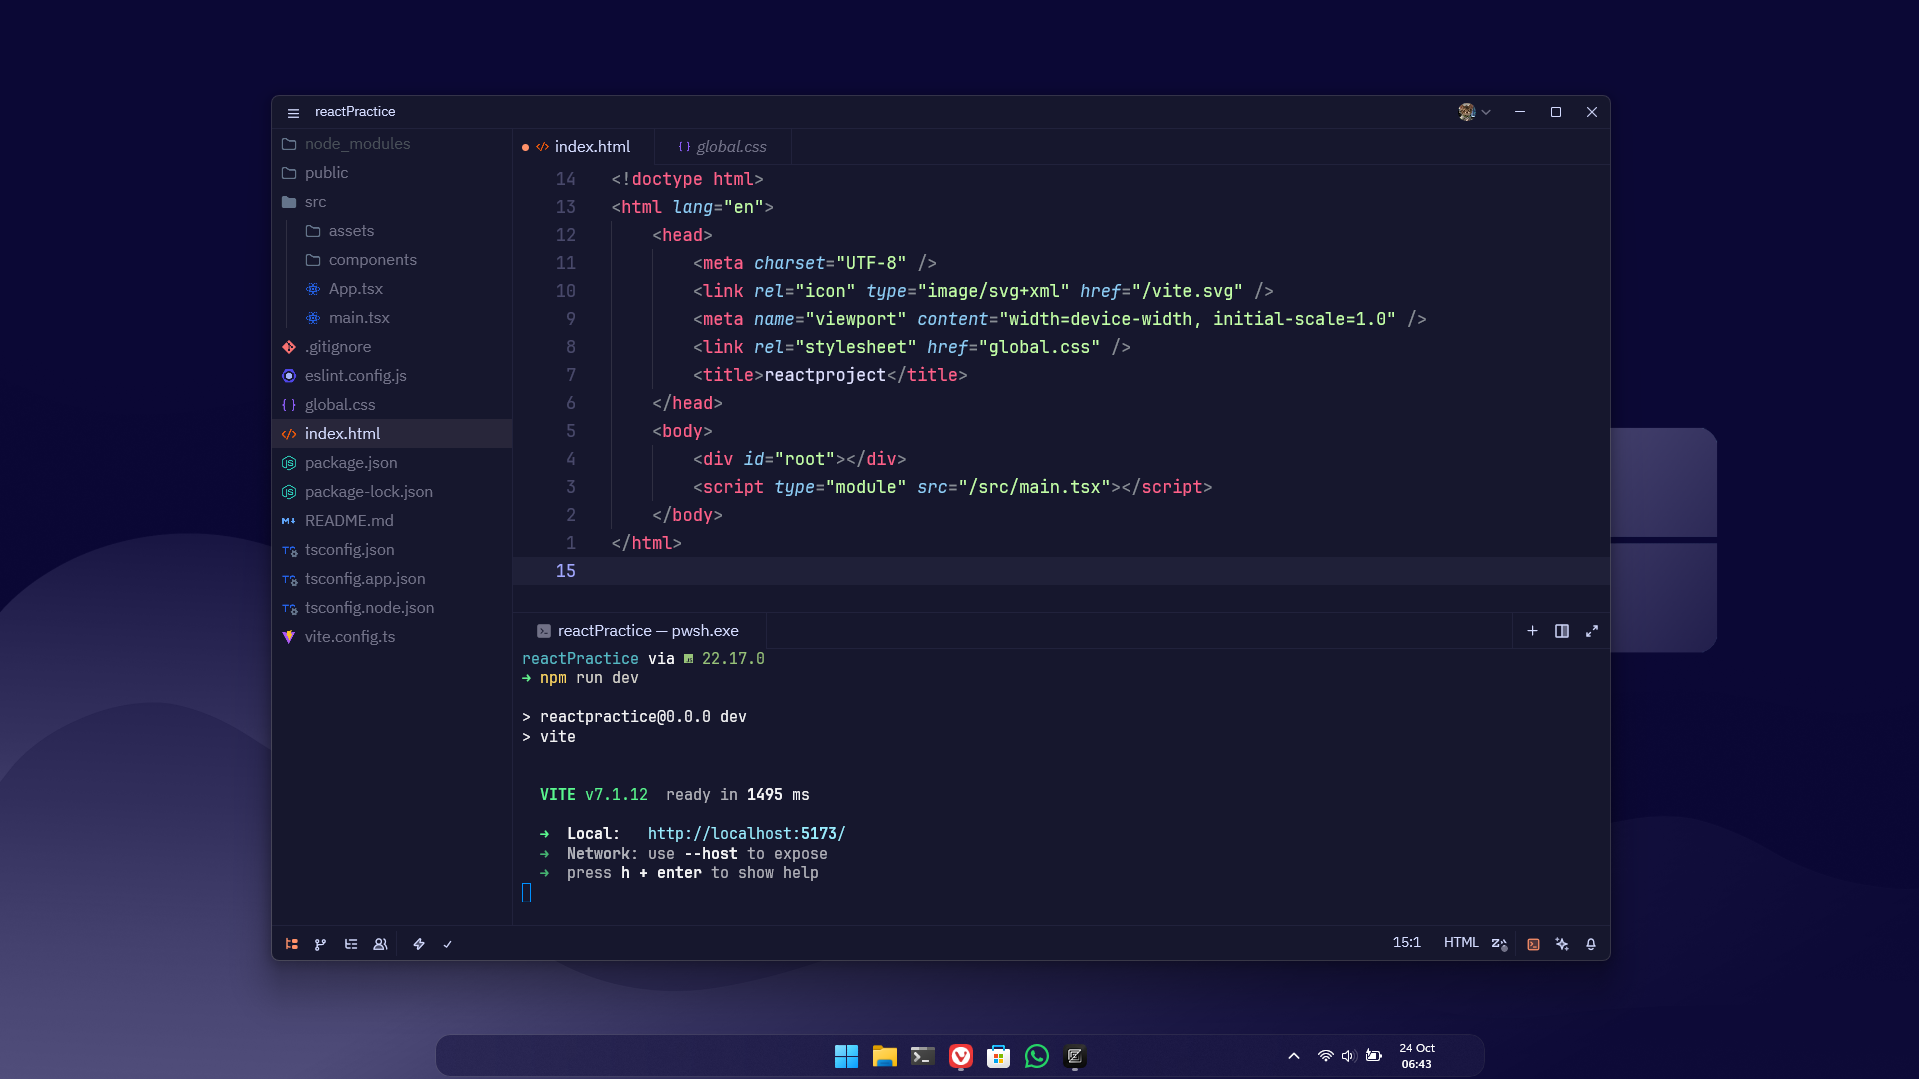The image size is (1919, 1079).
Task: Open the hamburger application menu
Action: click(293, 113)
